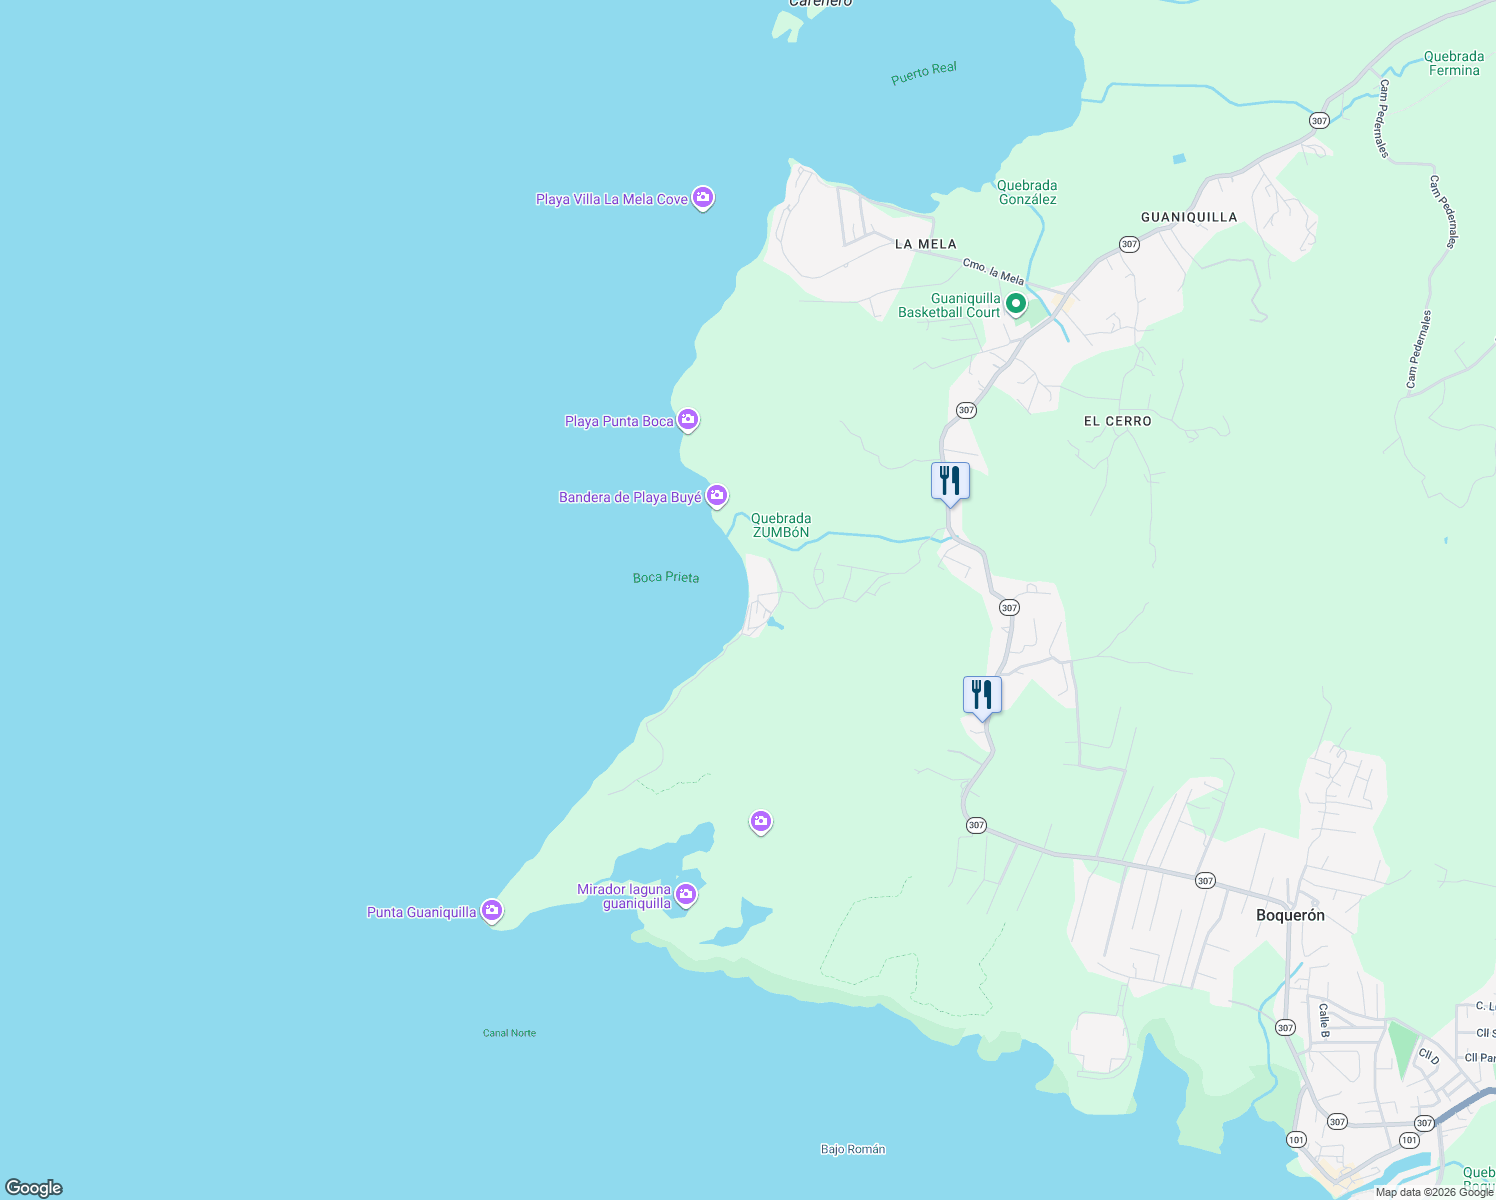Click the EL CERRO label
Viewport: 1496px width, 1200px height.
click(1116, 421)
